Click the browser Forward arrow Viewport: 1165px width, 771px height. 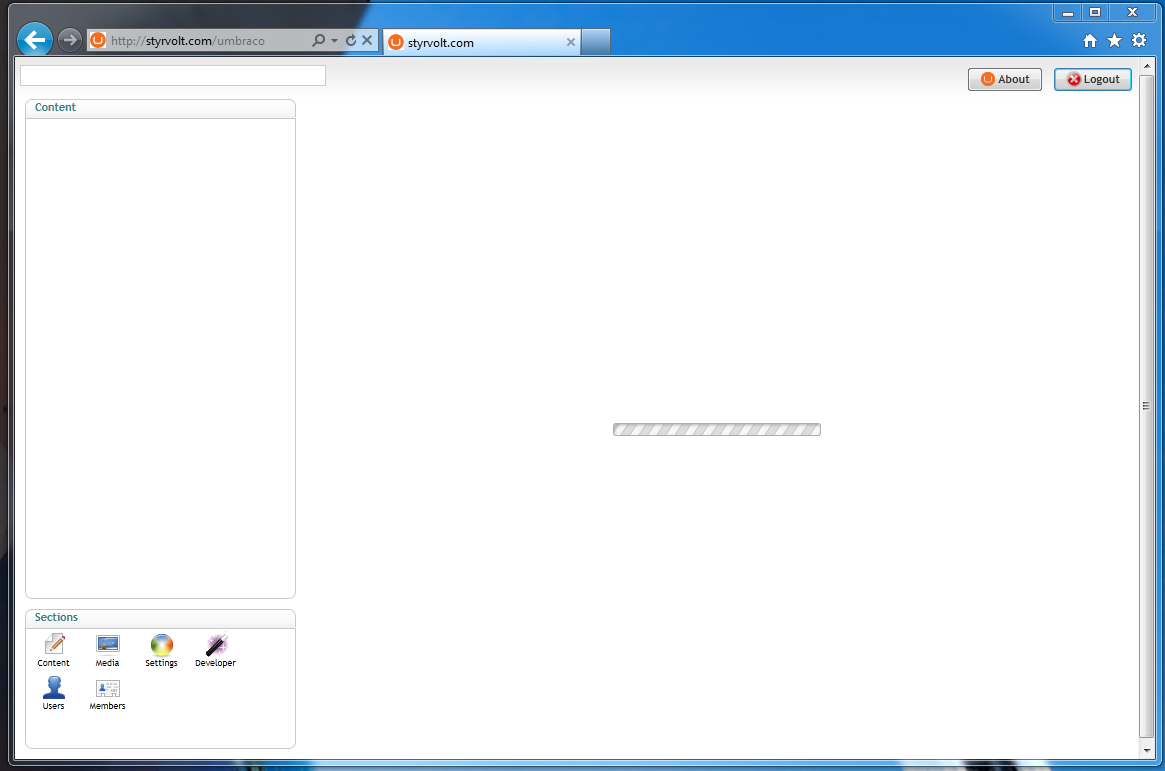[x=70, y=40]
